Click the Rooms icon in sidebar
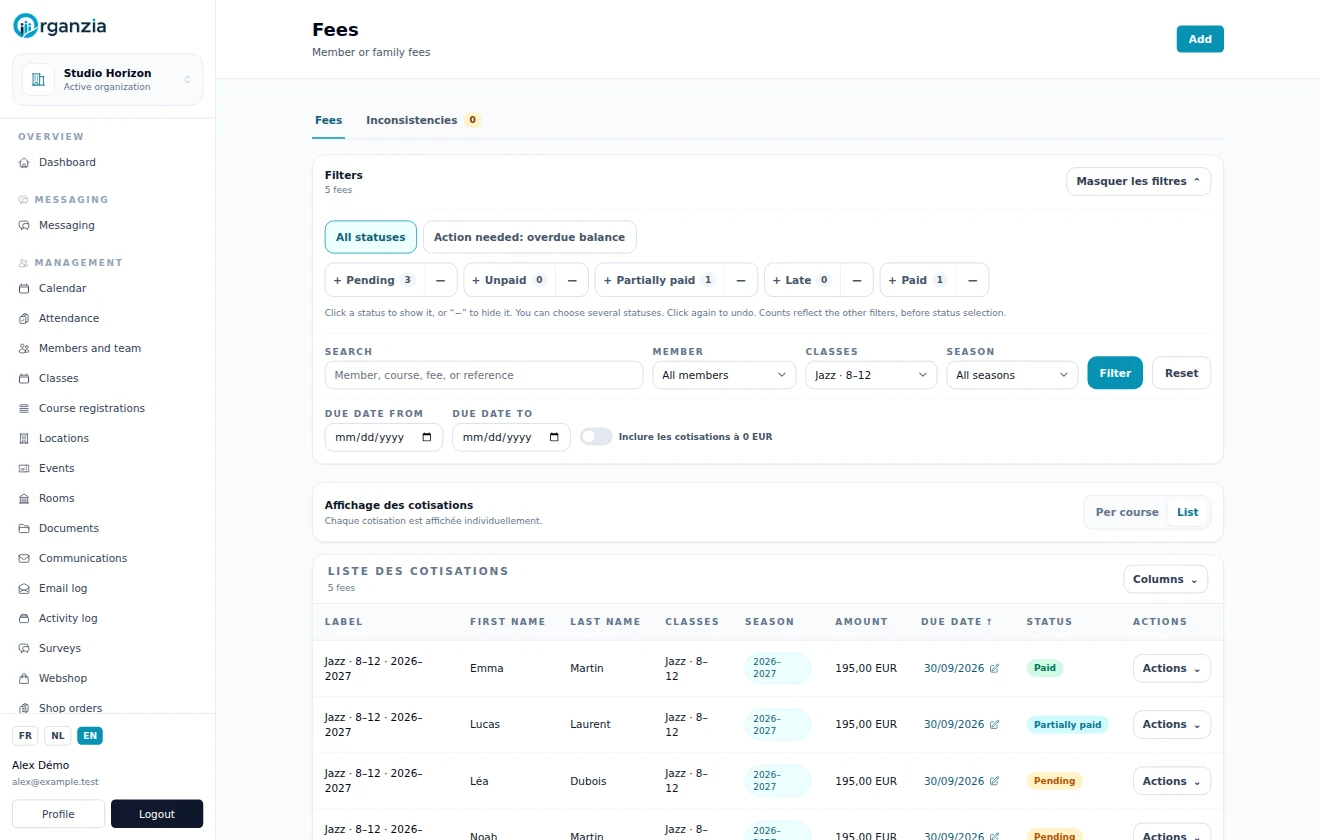This screenshot has height=840, width=1320. 24,498
